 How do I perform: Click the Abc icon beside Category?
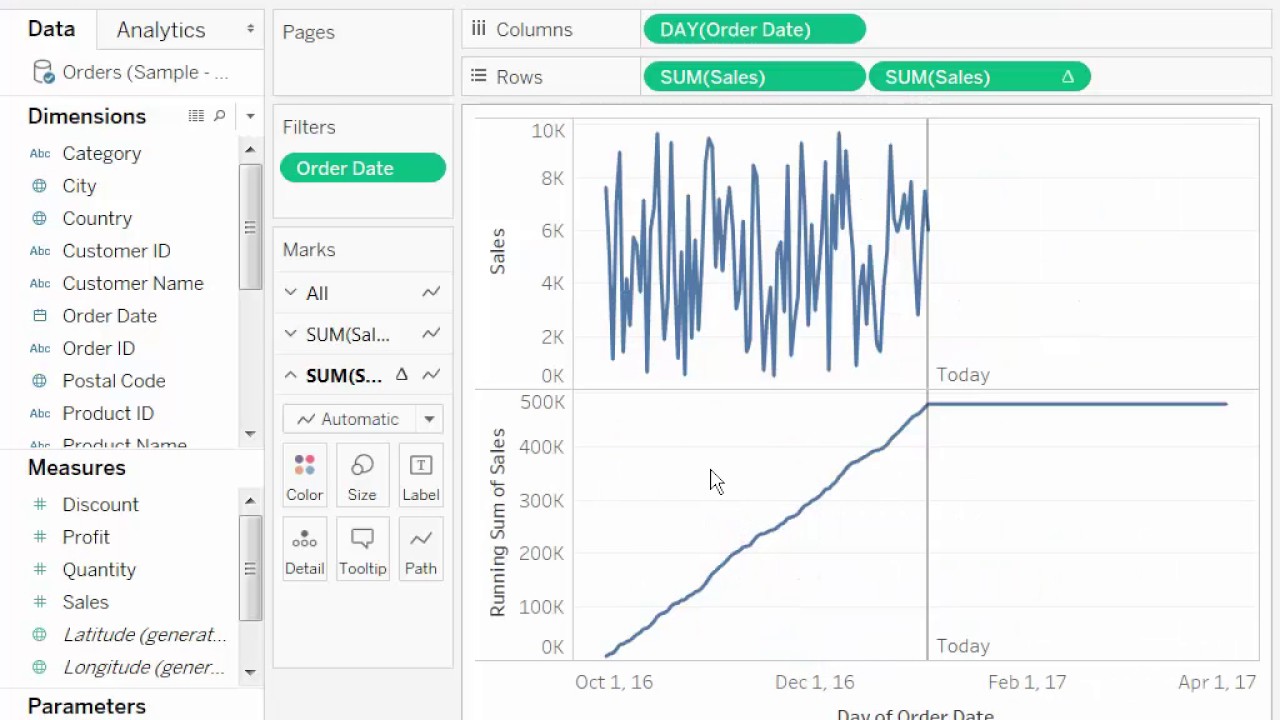click(x=40, y=153)
